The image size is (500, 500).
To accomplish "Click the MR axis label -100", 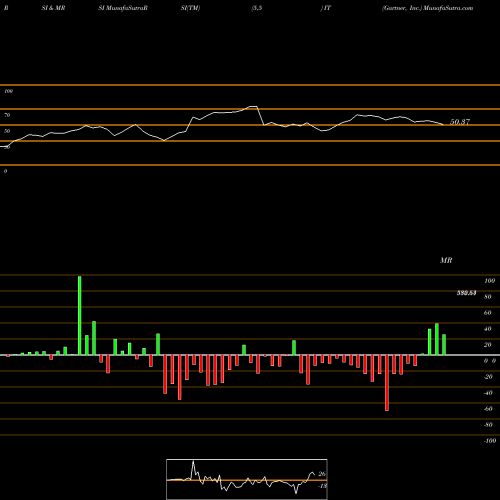I will (x=490, y=441).
